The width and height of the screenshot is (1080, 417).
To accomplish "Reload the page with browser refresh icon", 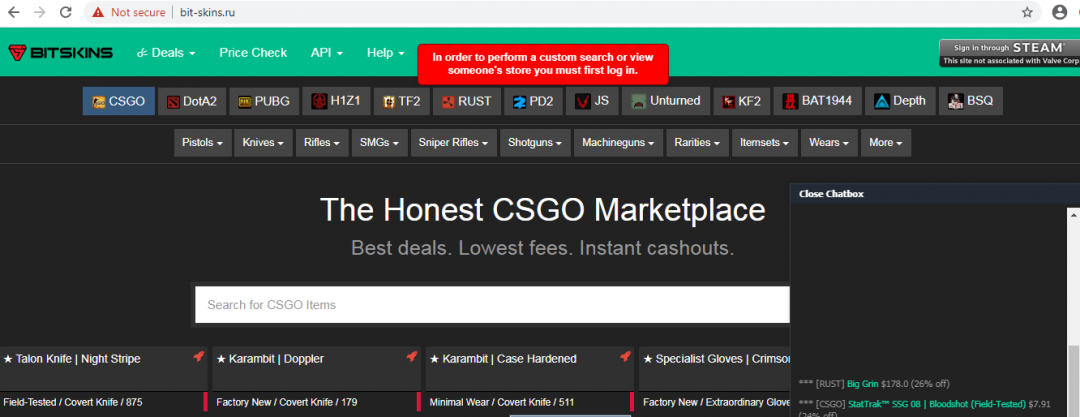I will 65,13.
